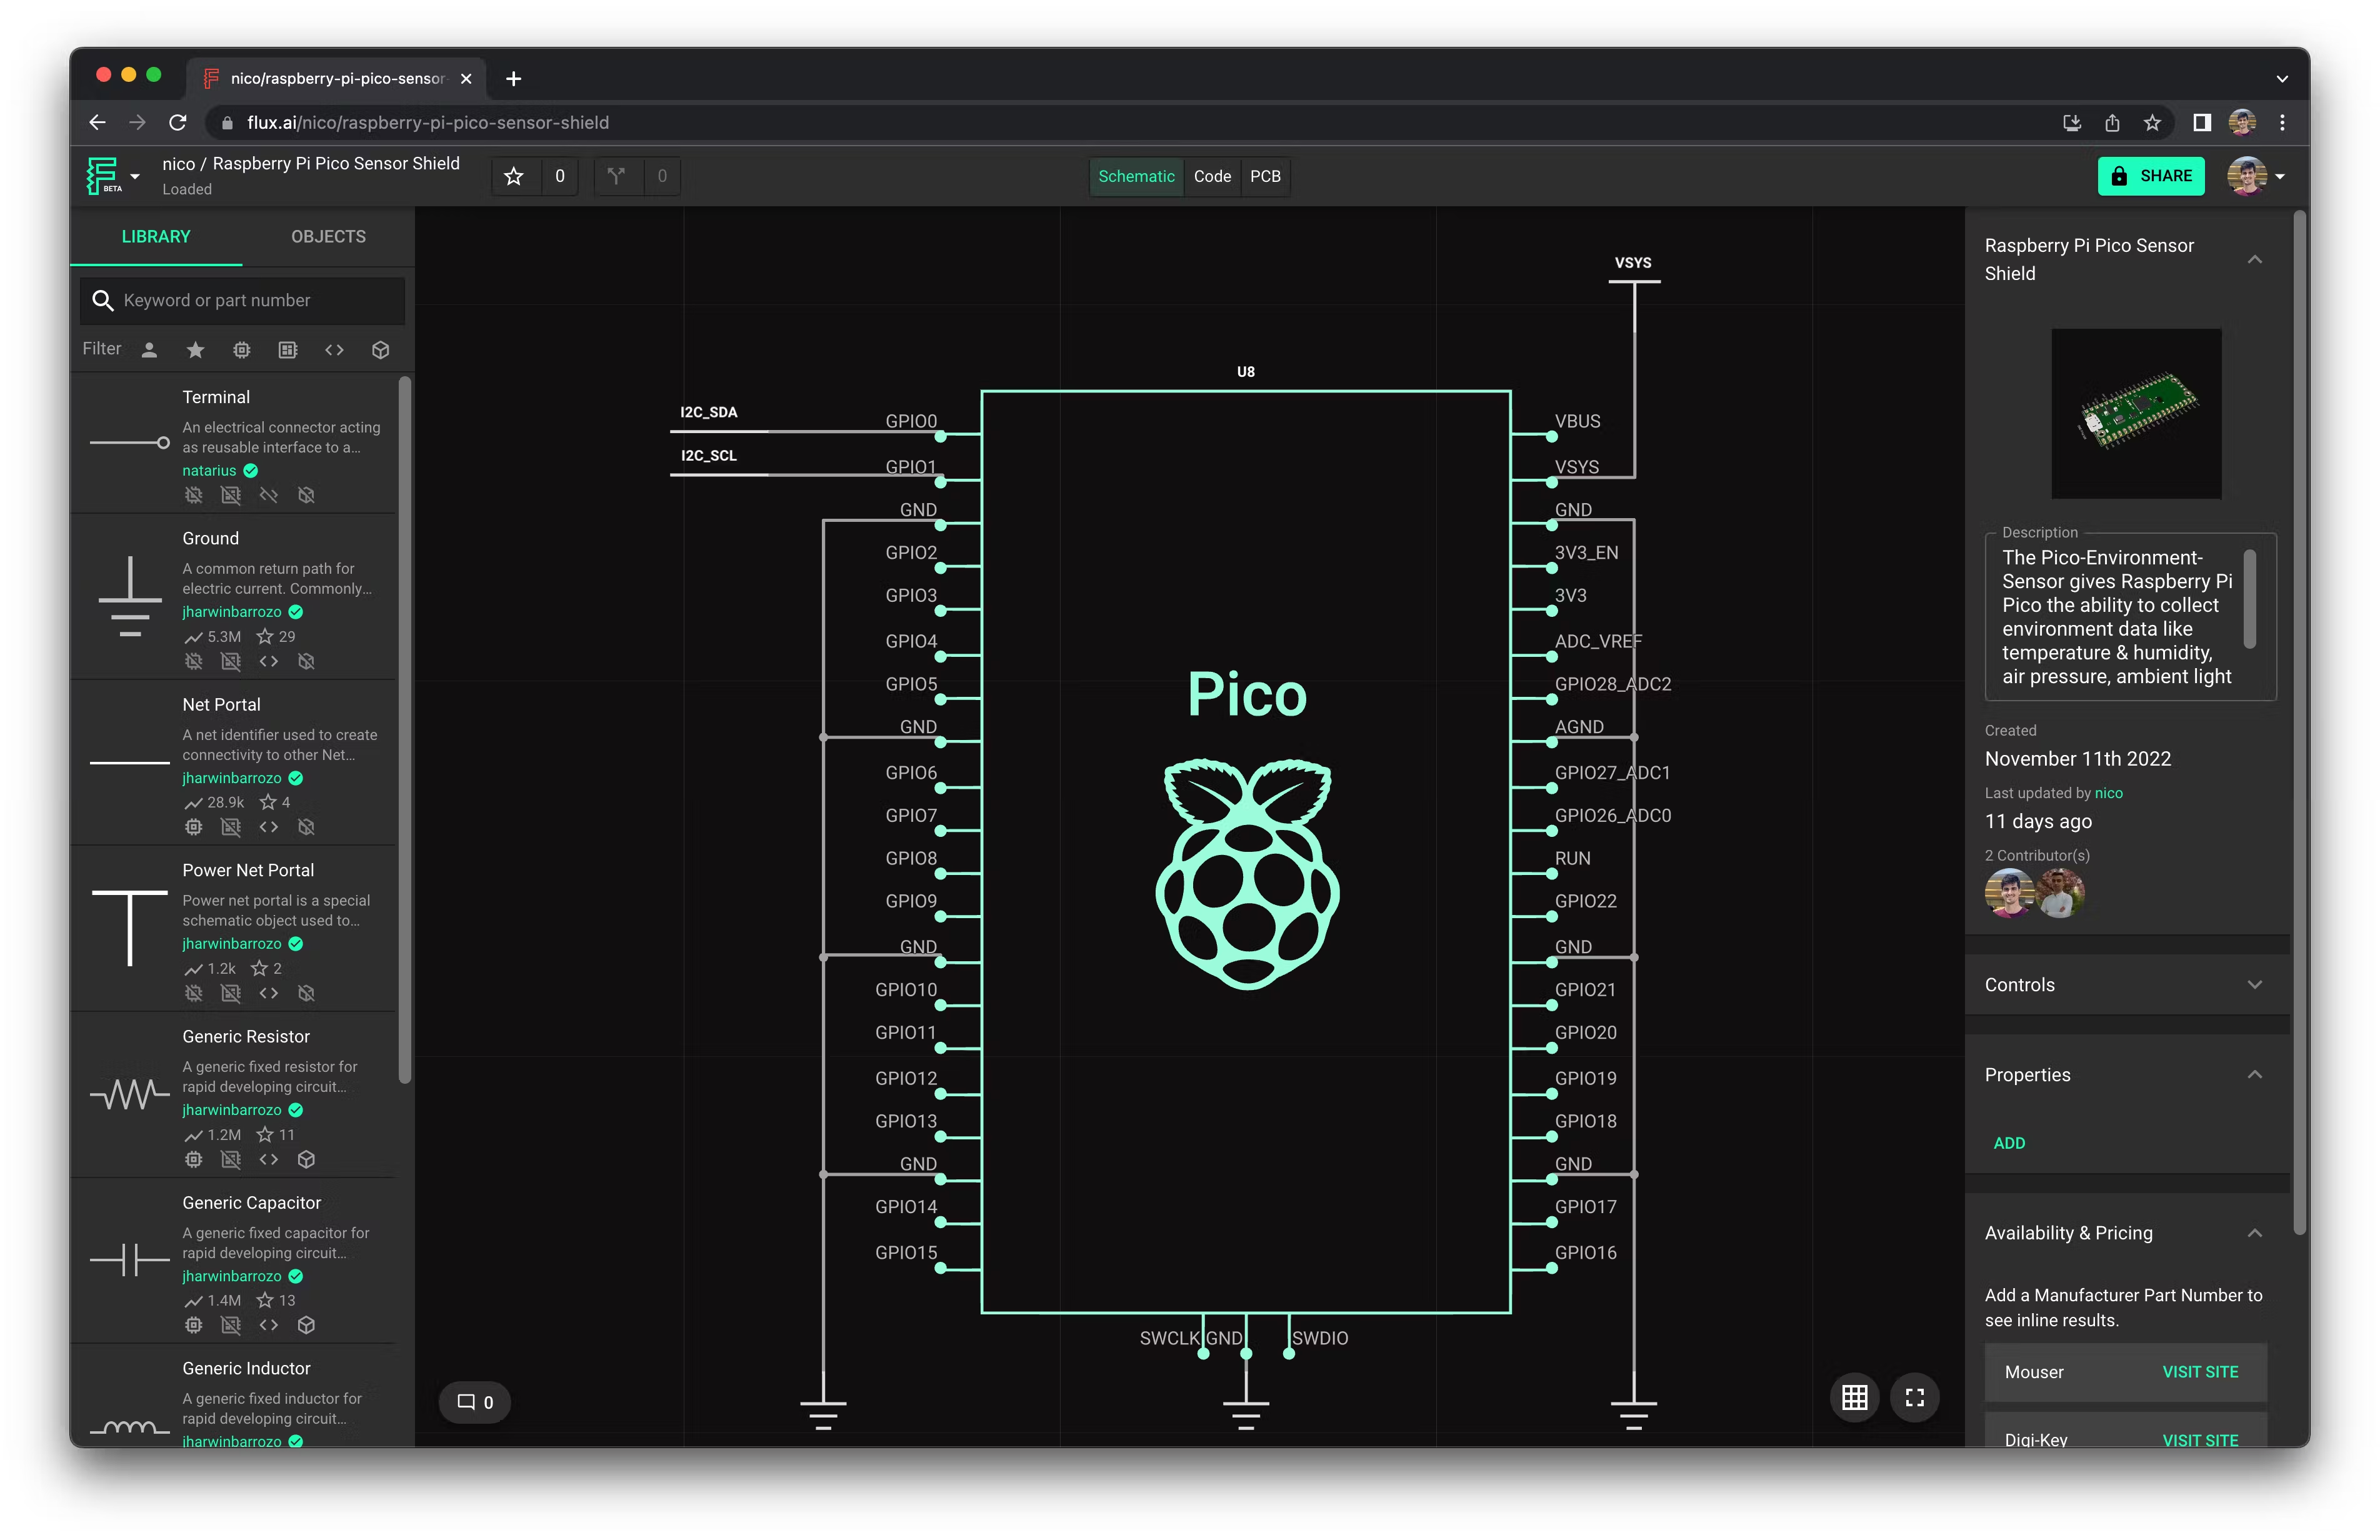Screen dimensions: 2380x1540
Task: Select the Power Net Portal symbol
Action: [x=130, y=928]
